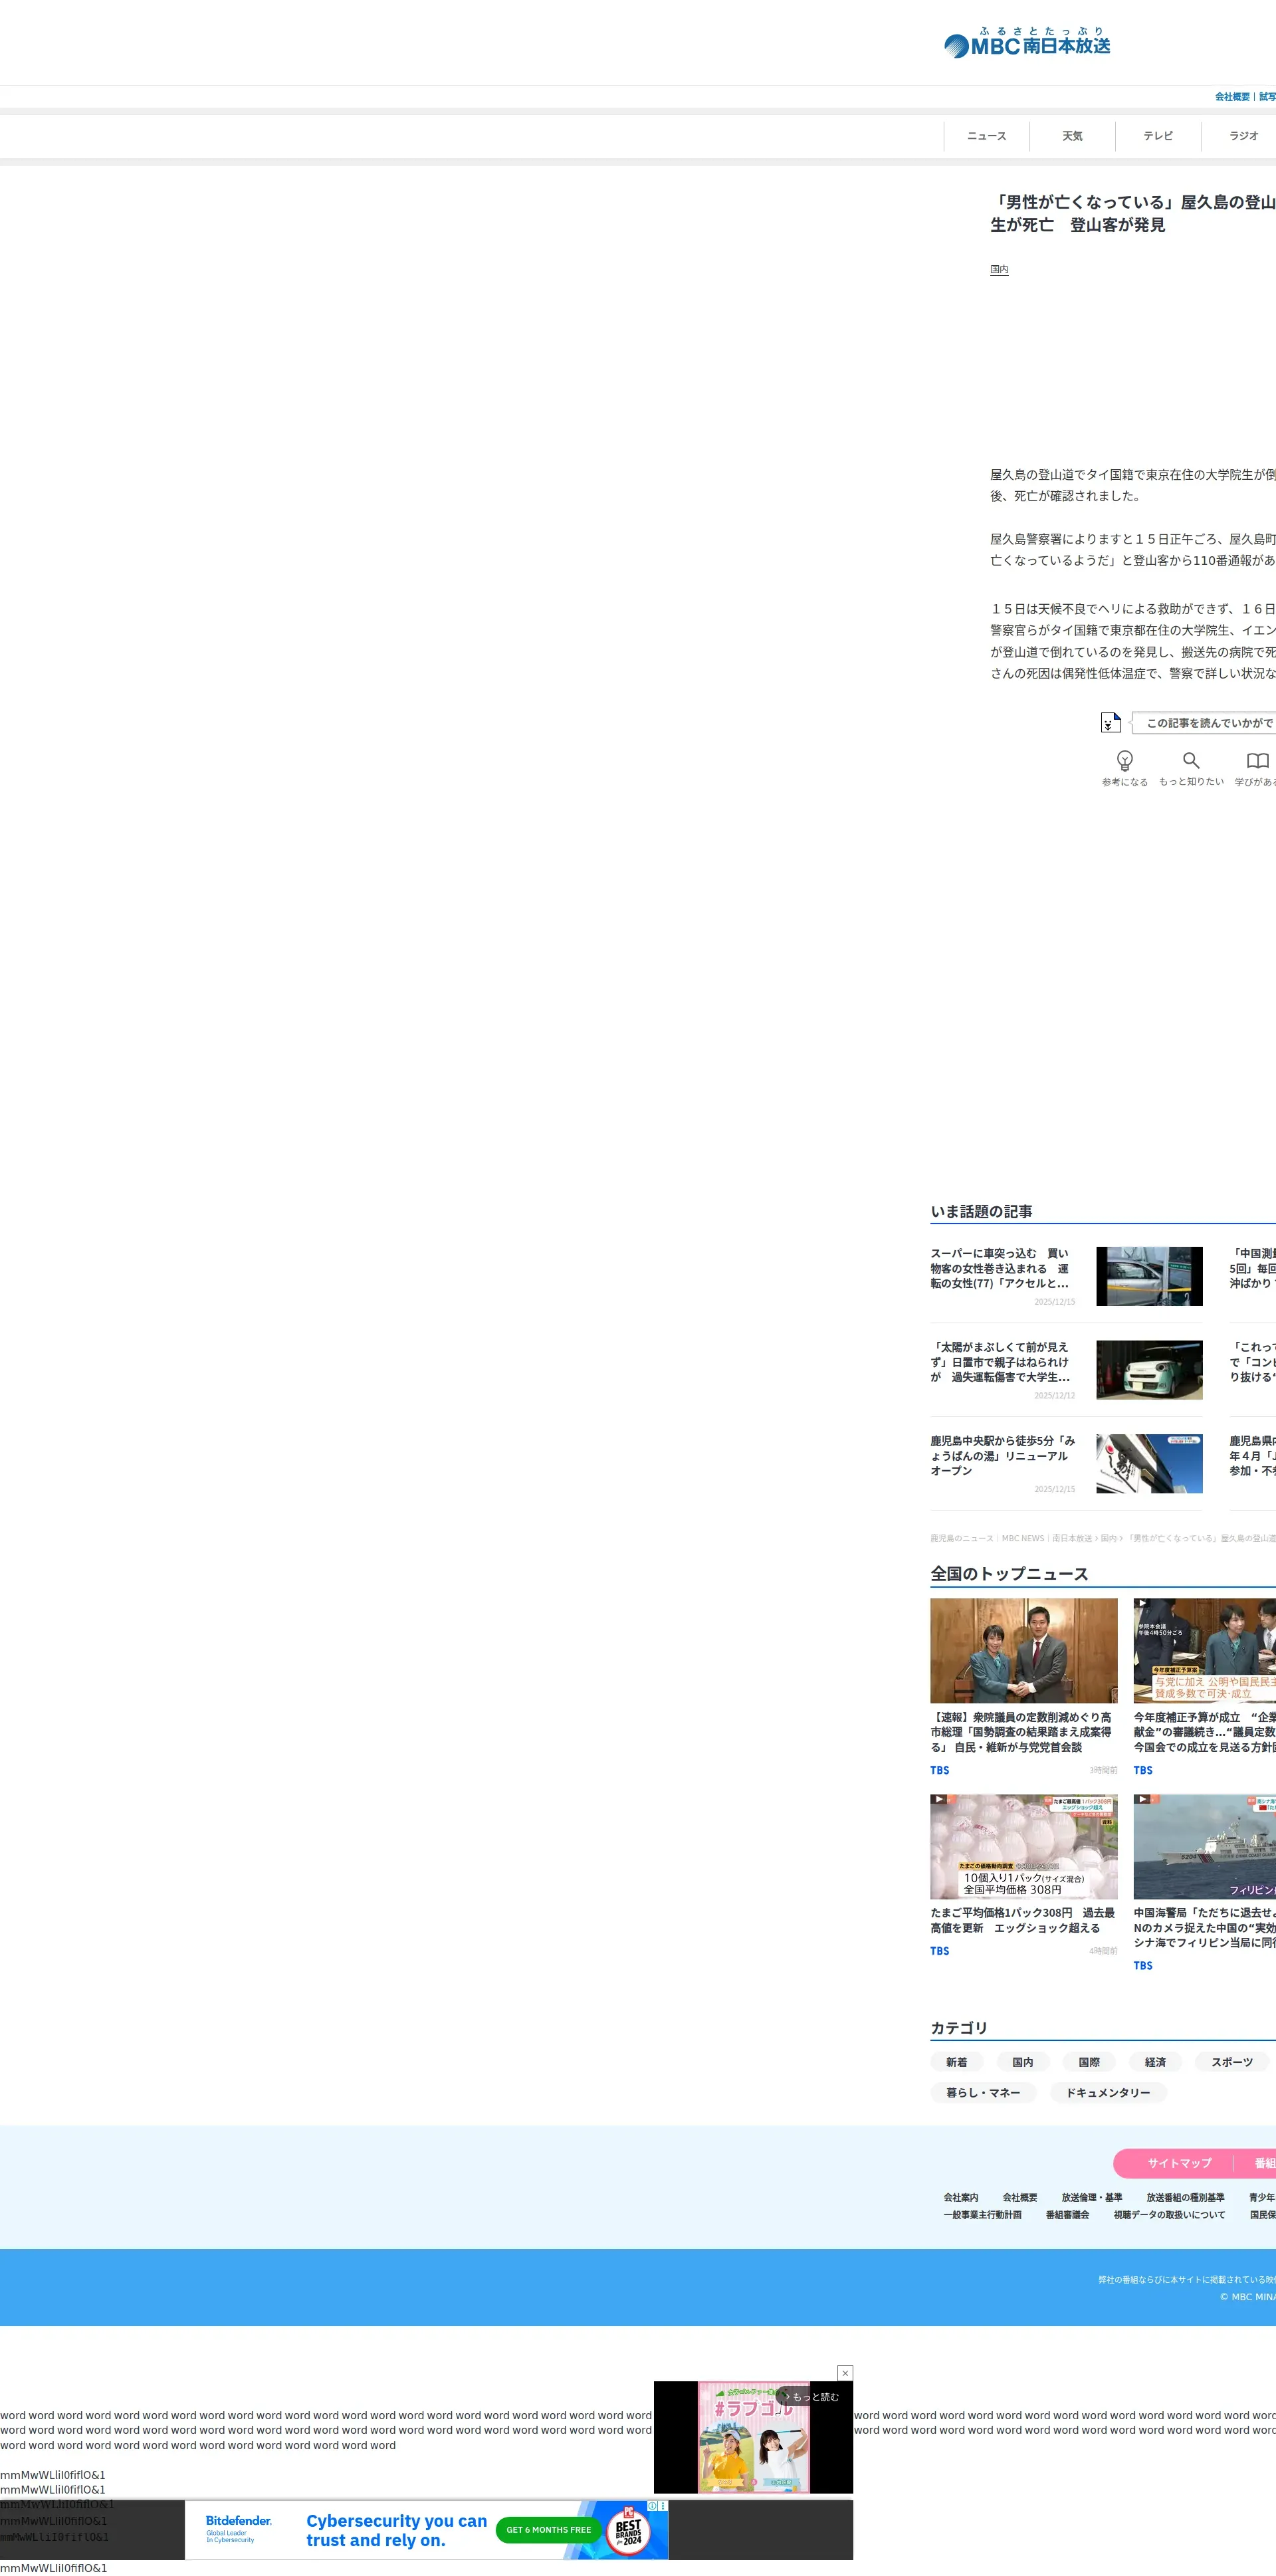Image resolution: width=1276 pixels, height=2576 pixels.
Task: Open the car crashed into supermarket thumbnail
Action: (x=1149, y=1276)
